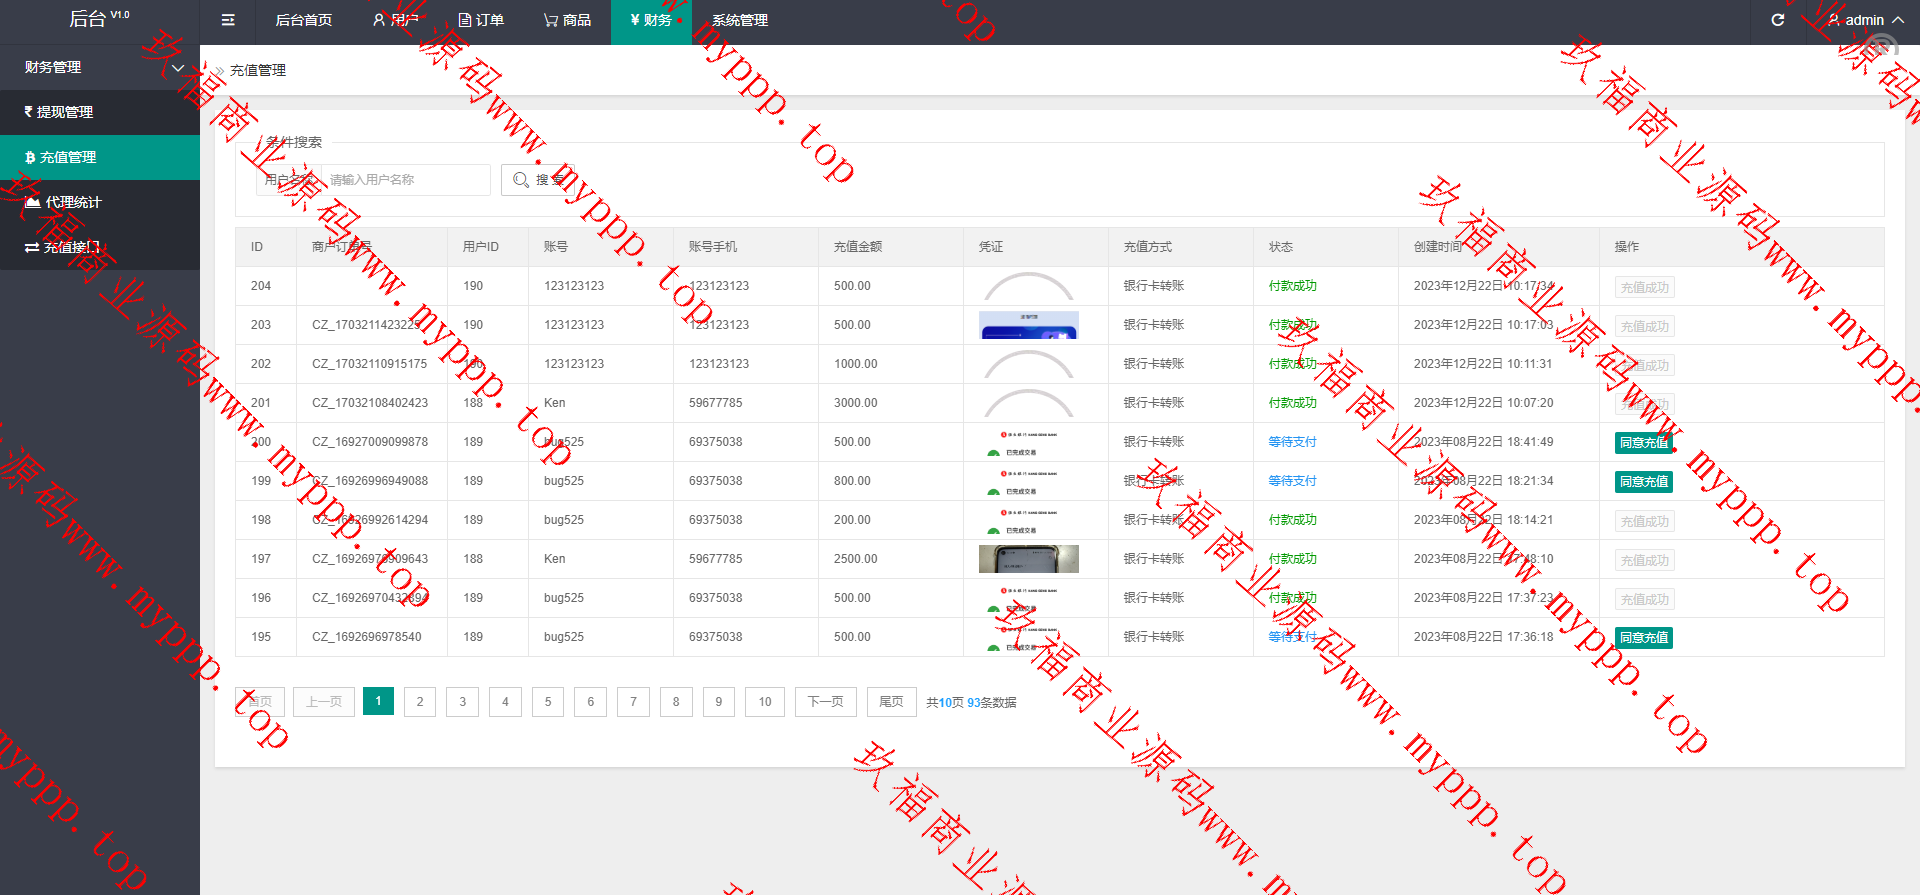Approve recharge for order ID 200

coord(1643,443)
